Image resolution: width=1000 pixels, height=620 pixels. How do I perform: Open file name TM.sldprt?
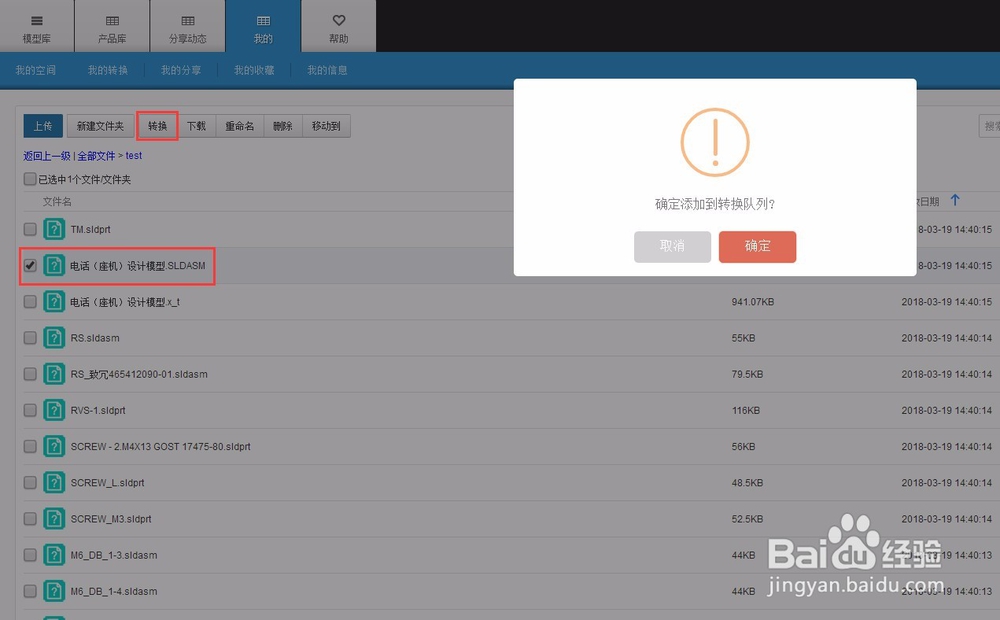point(91,230)
